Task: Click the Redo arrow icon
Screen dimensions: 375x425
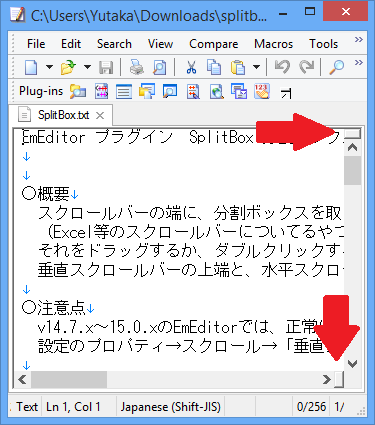Action: (306, 67)
